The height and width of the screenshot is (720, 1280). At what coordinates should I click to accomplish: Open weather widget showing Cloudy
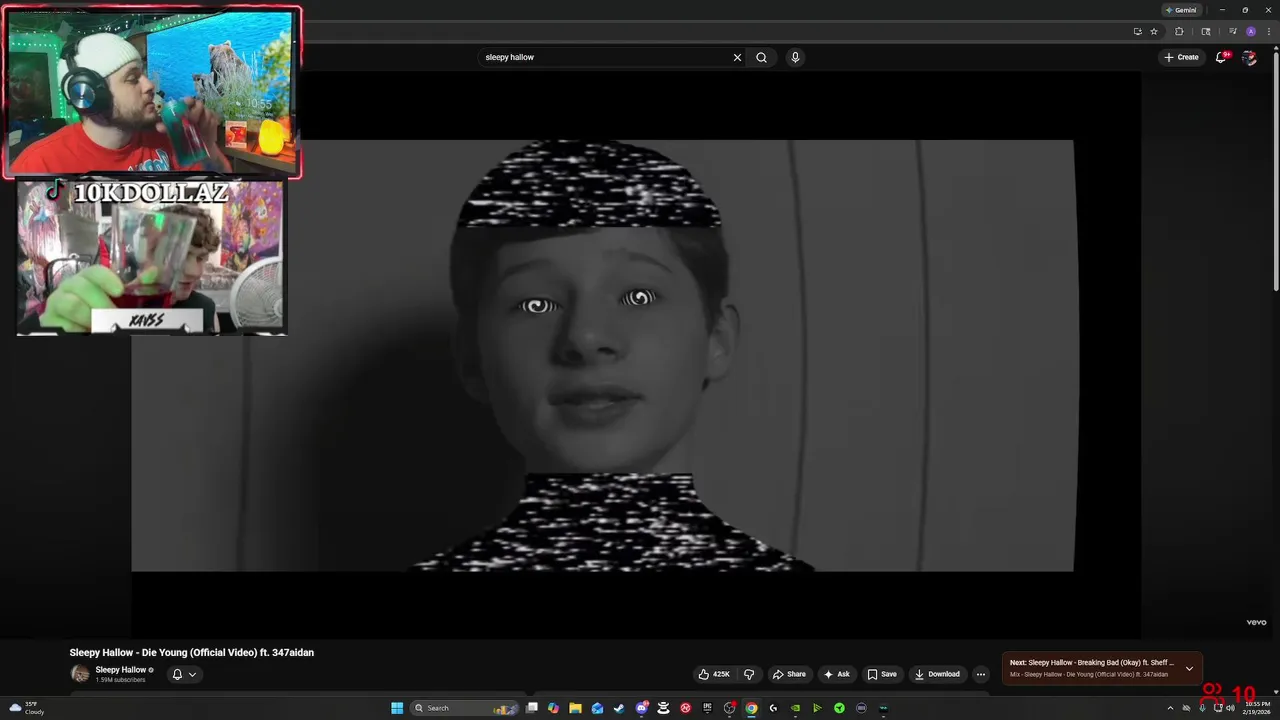(x=26, y=708)
